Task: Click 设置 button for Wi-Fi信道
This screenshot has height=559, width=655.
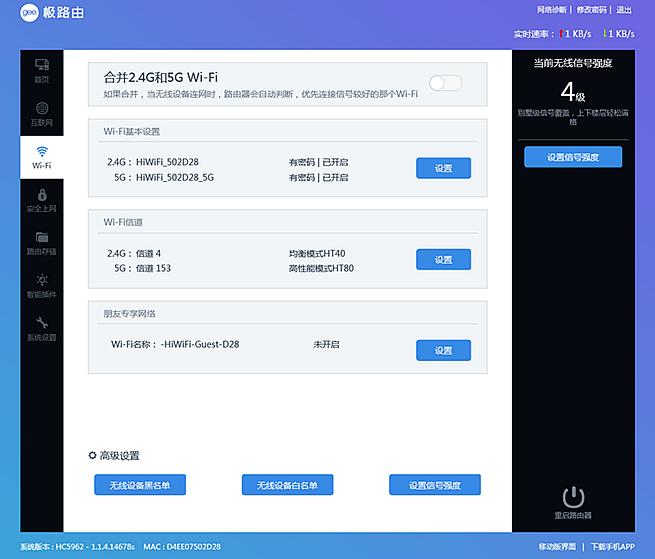Action: coord(443,259)
